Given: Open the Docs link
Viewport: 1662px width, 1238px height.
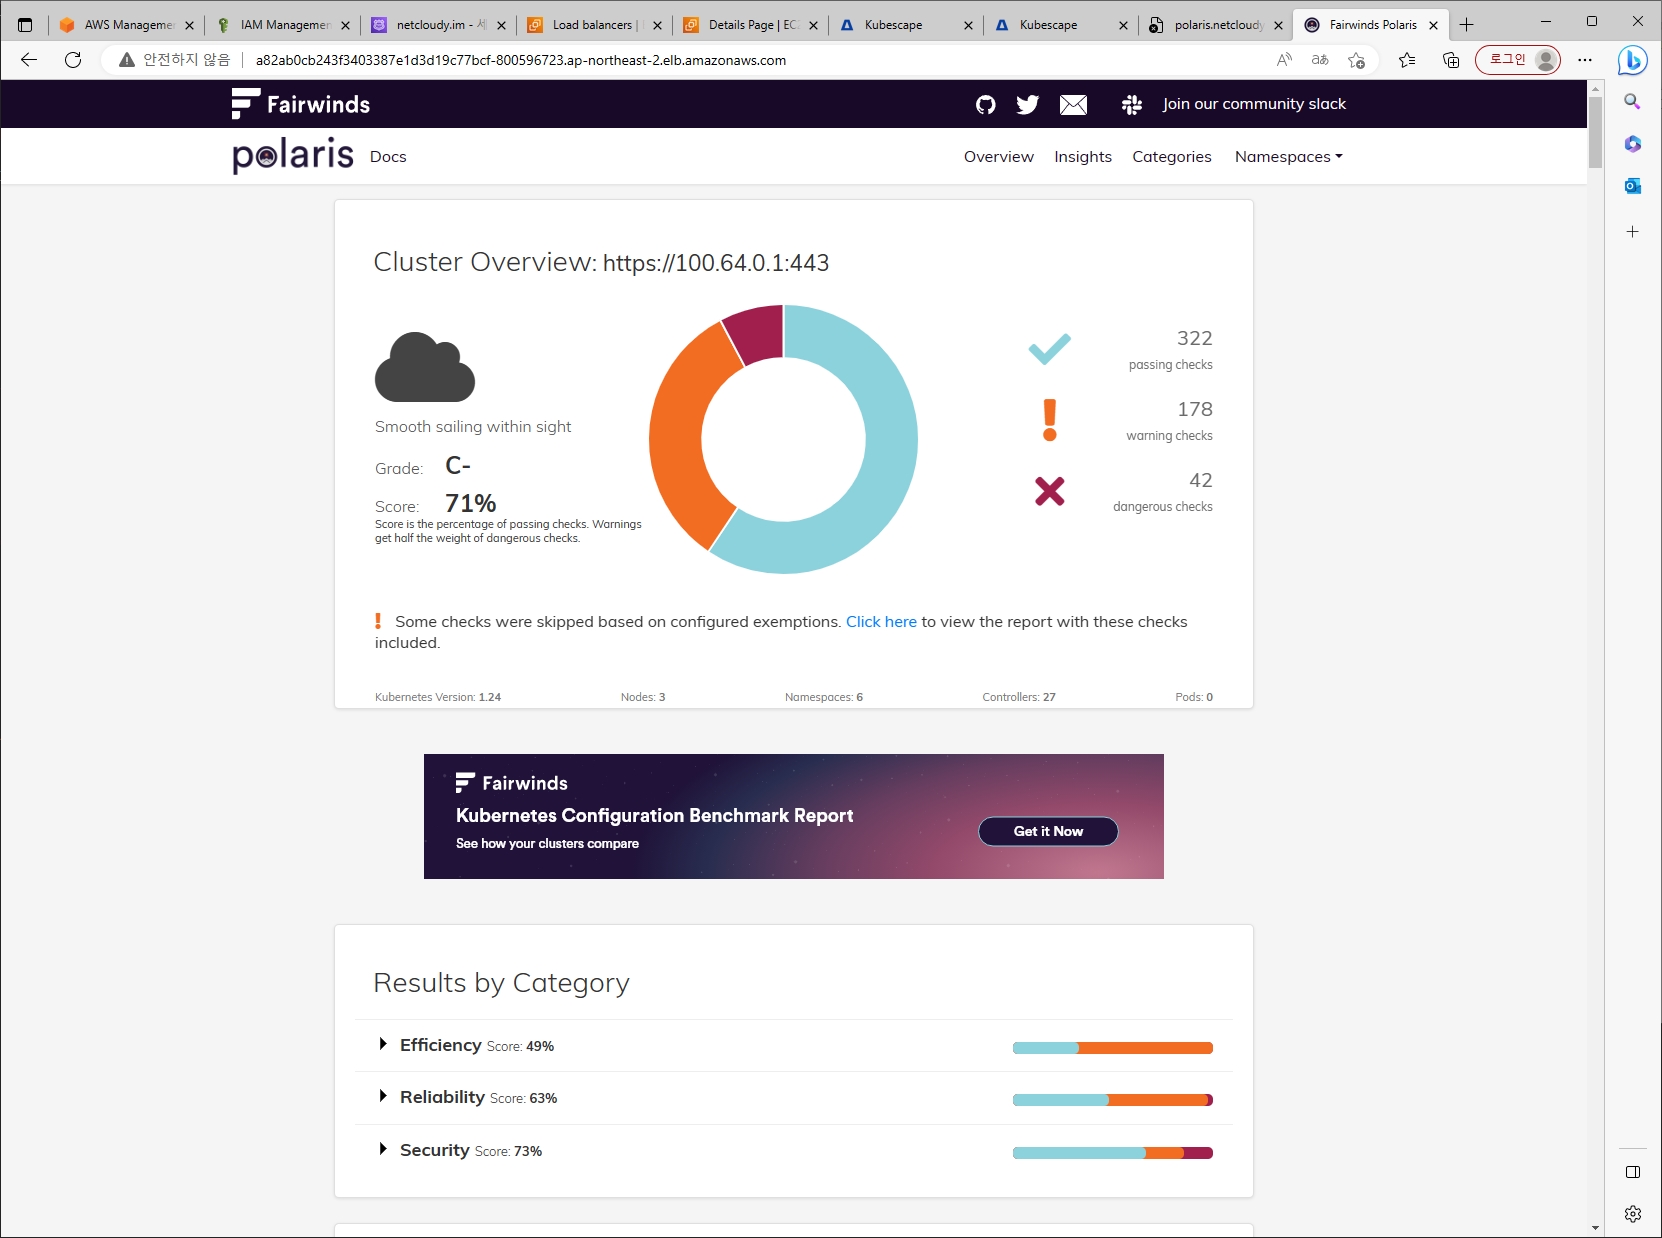Looking at the screenshot, I should 388,157.
